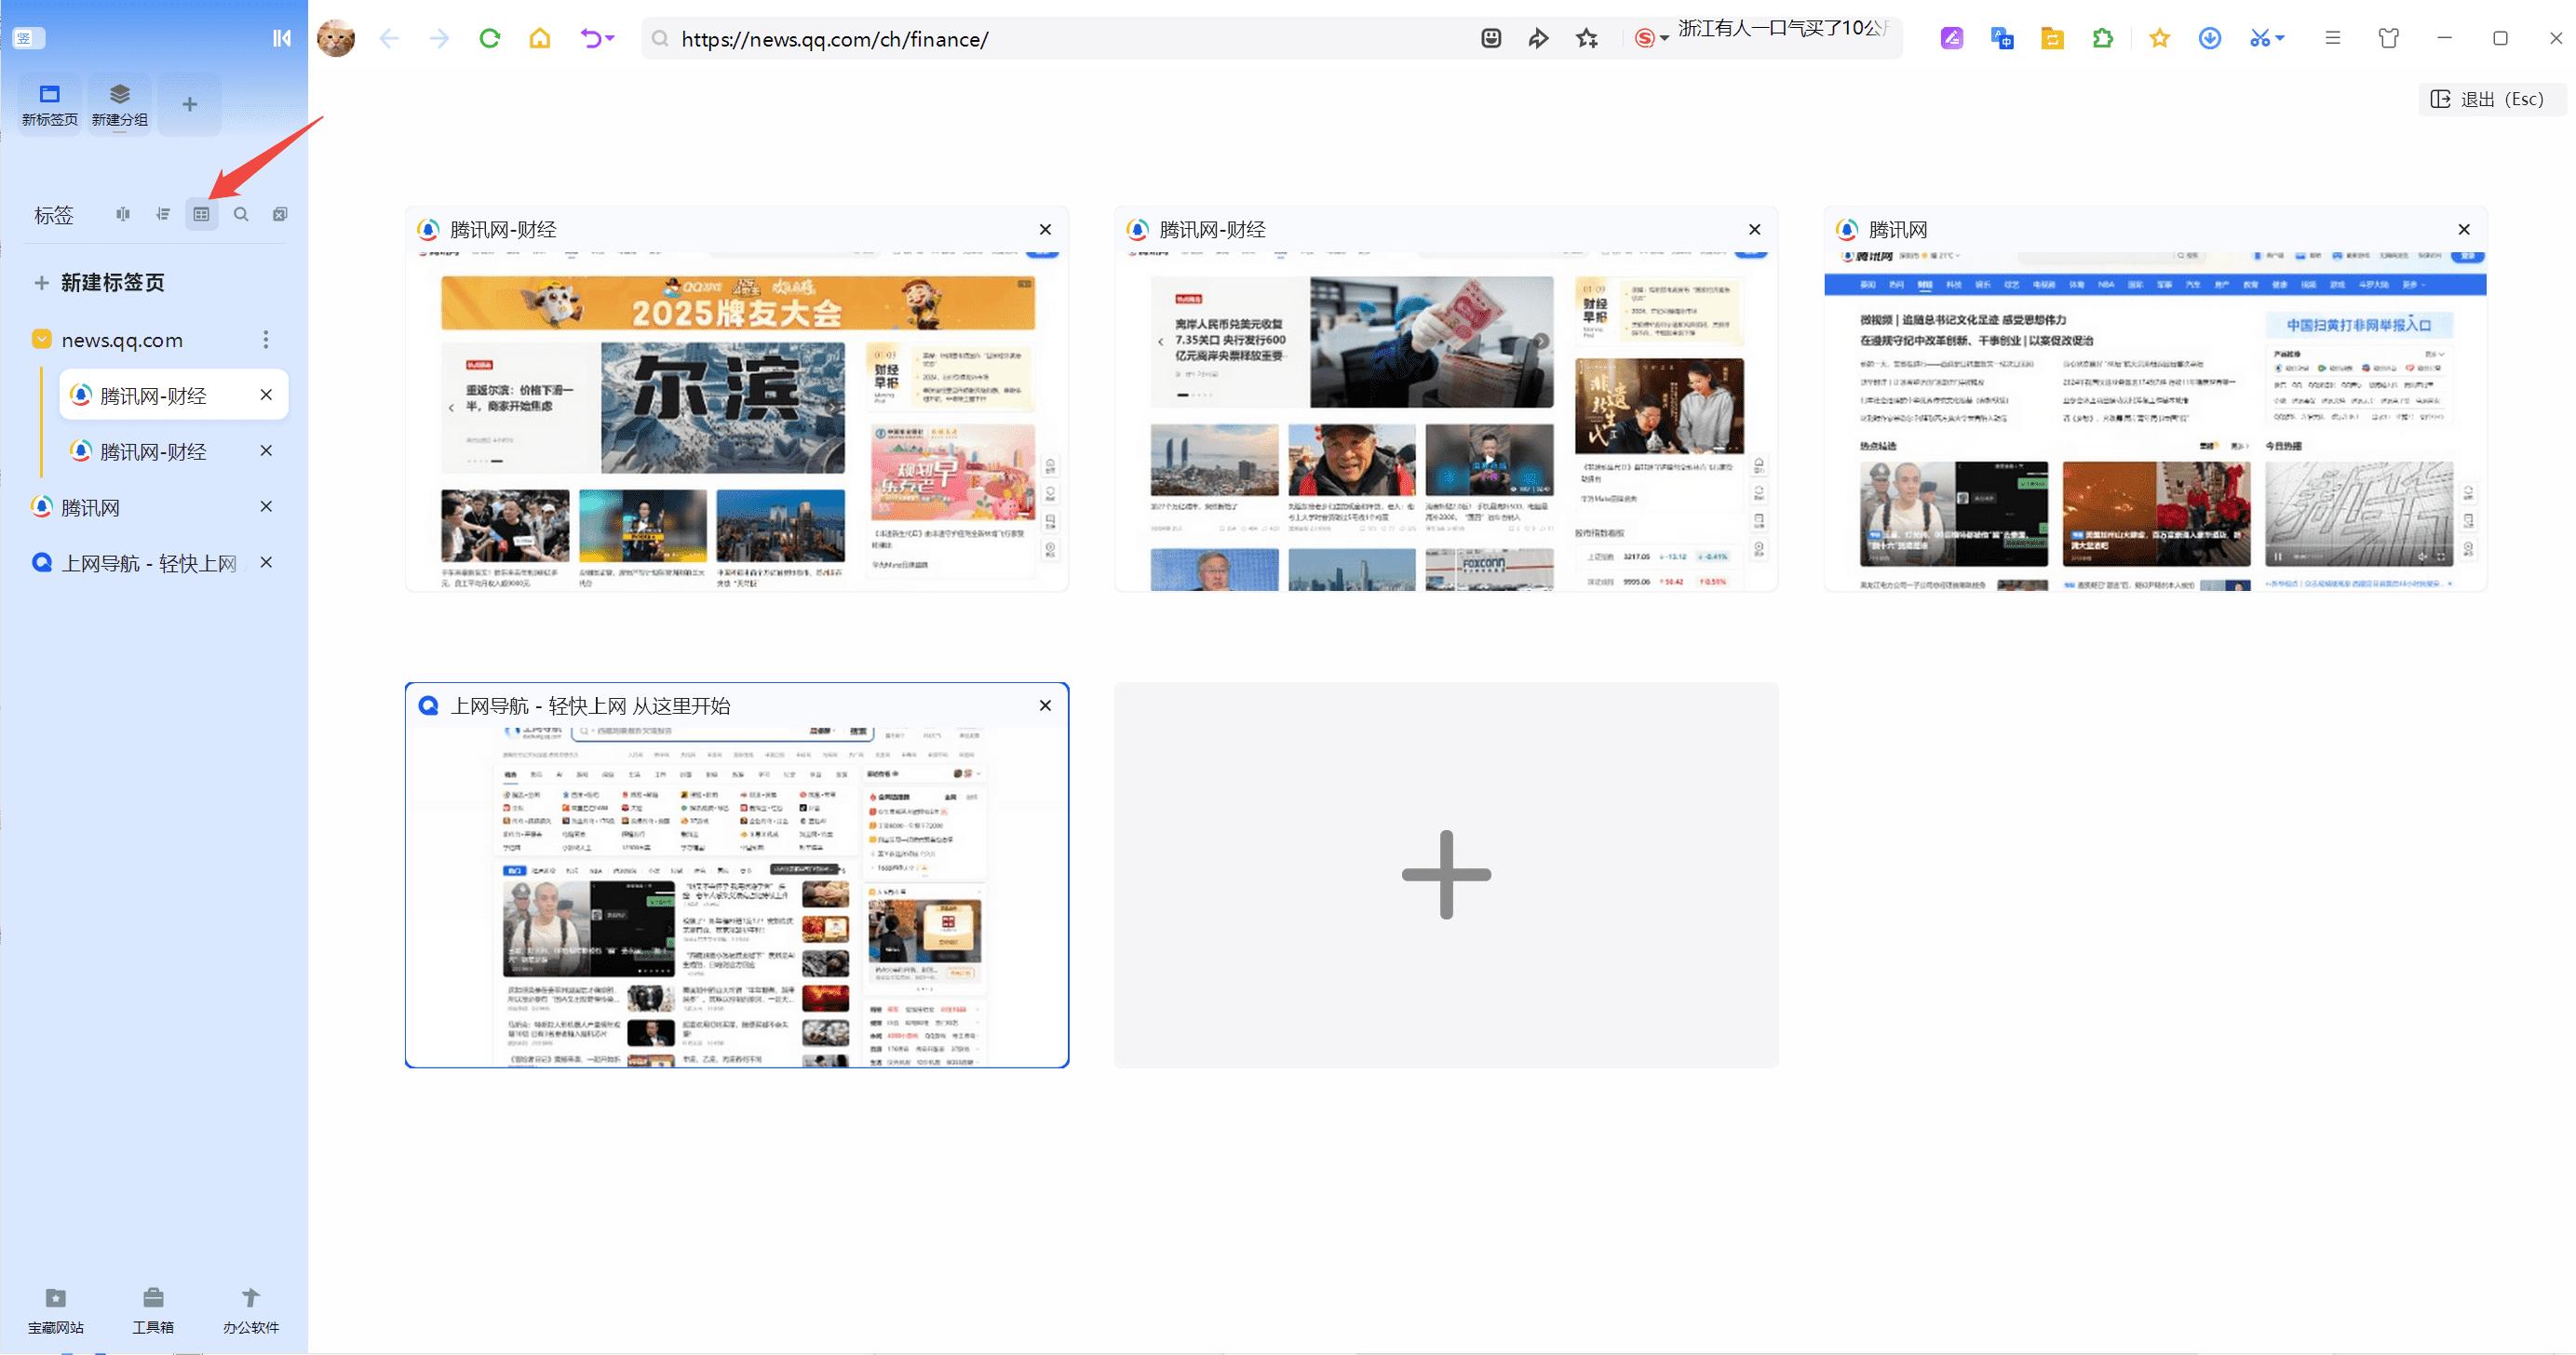Open 腾讯网 tab thumbnail preview
The width and height of the screenshot is (2576, 1355).
pos(2154,420)
